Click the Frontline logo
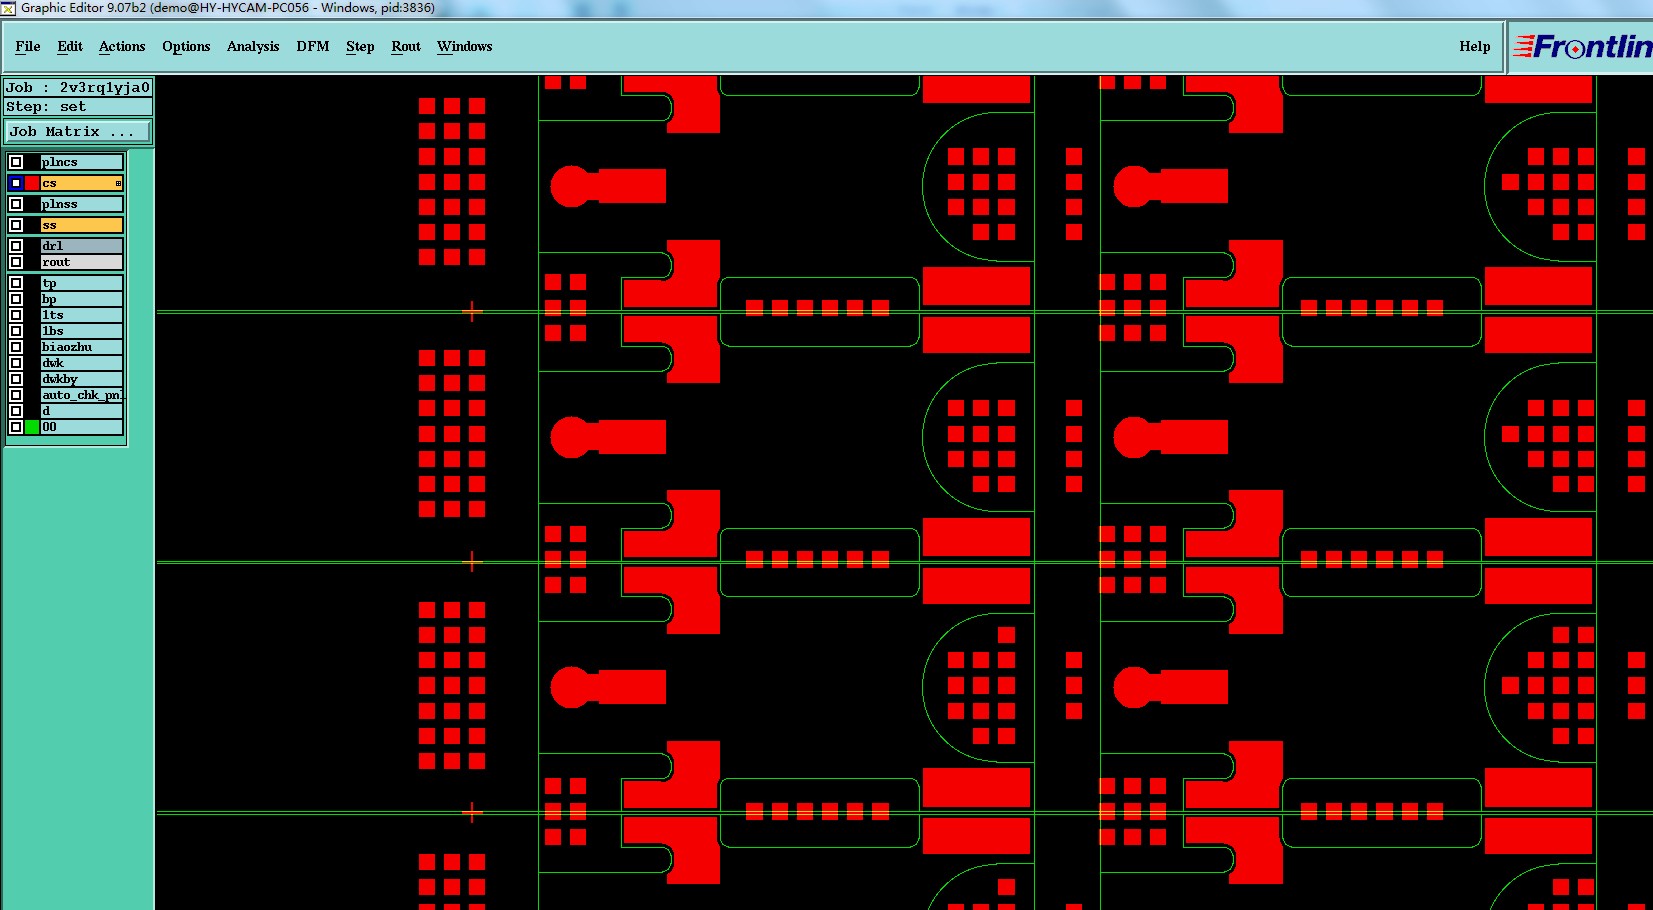The height and width of the screenshot is (910, 1653). tap(1581, 47)
